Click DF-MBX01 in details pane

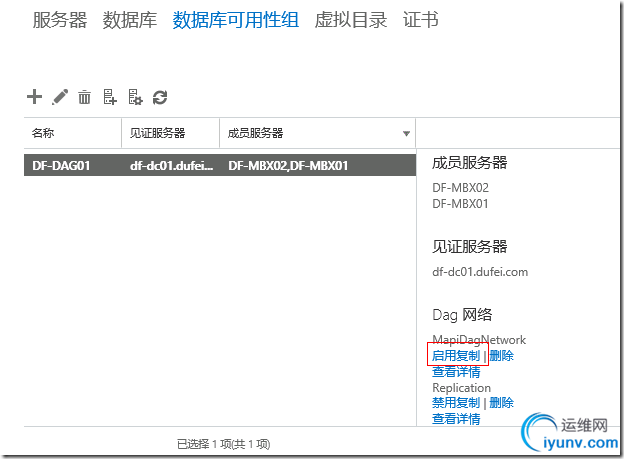460,204
